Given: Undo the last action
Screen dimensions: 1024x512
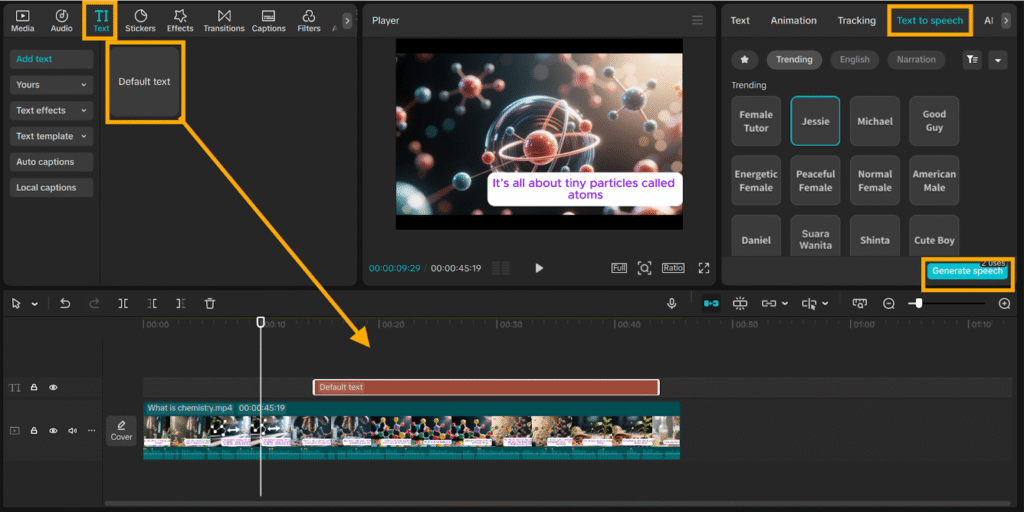Looking at the screenshot, I should pyautogui.click(x=65, y=303).
